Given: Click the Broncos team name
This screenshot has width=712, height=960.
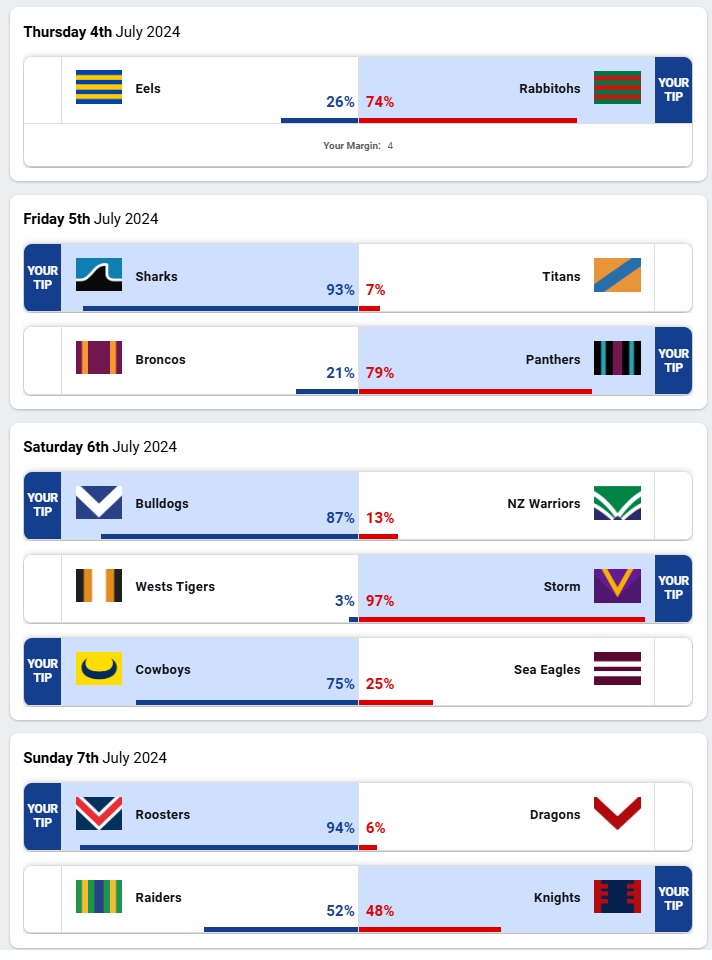Looking at the screenshot, I should click(x=160, y=360).
